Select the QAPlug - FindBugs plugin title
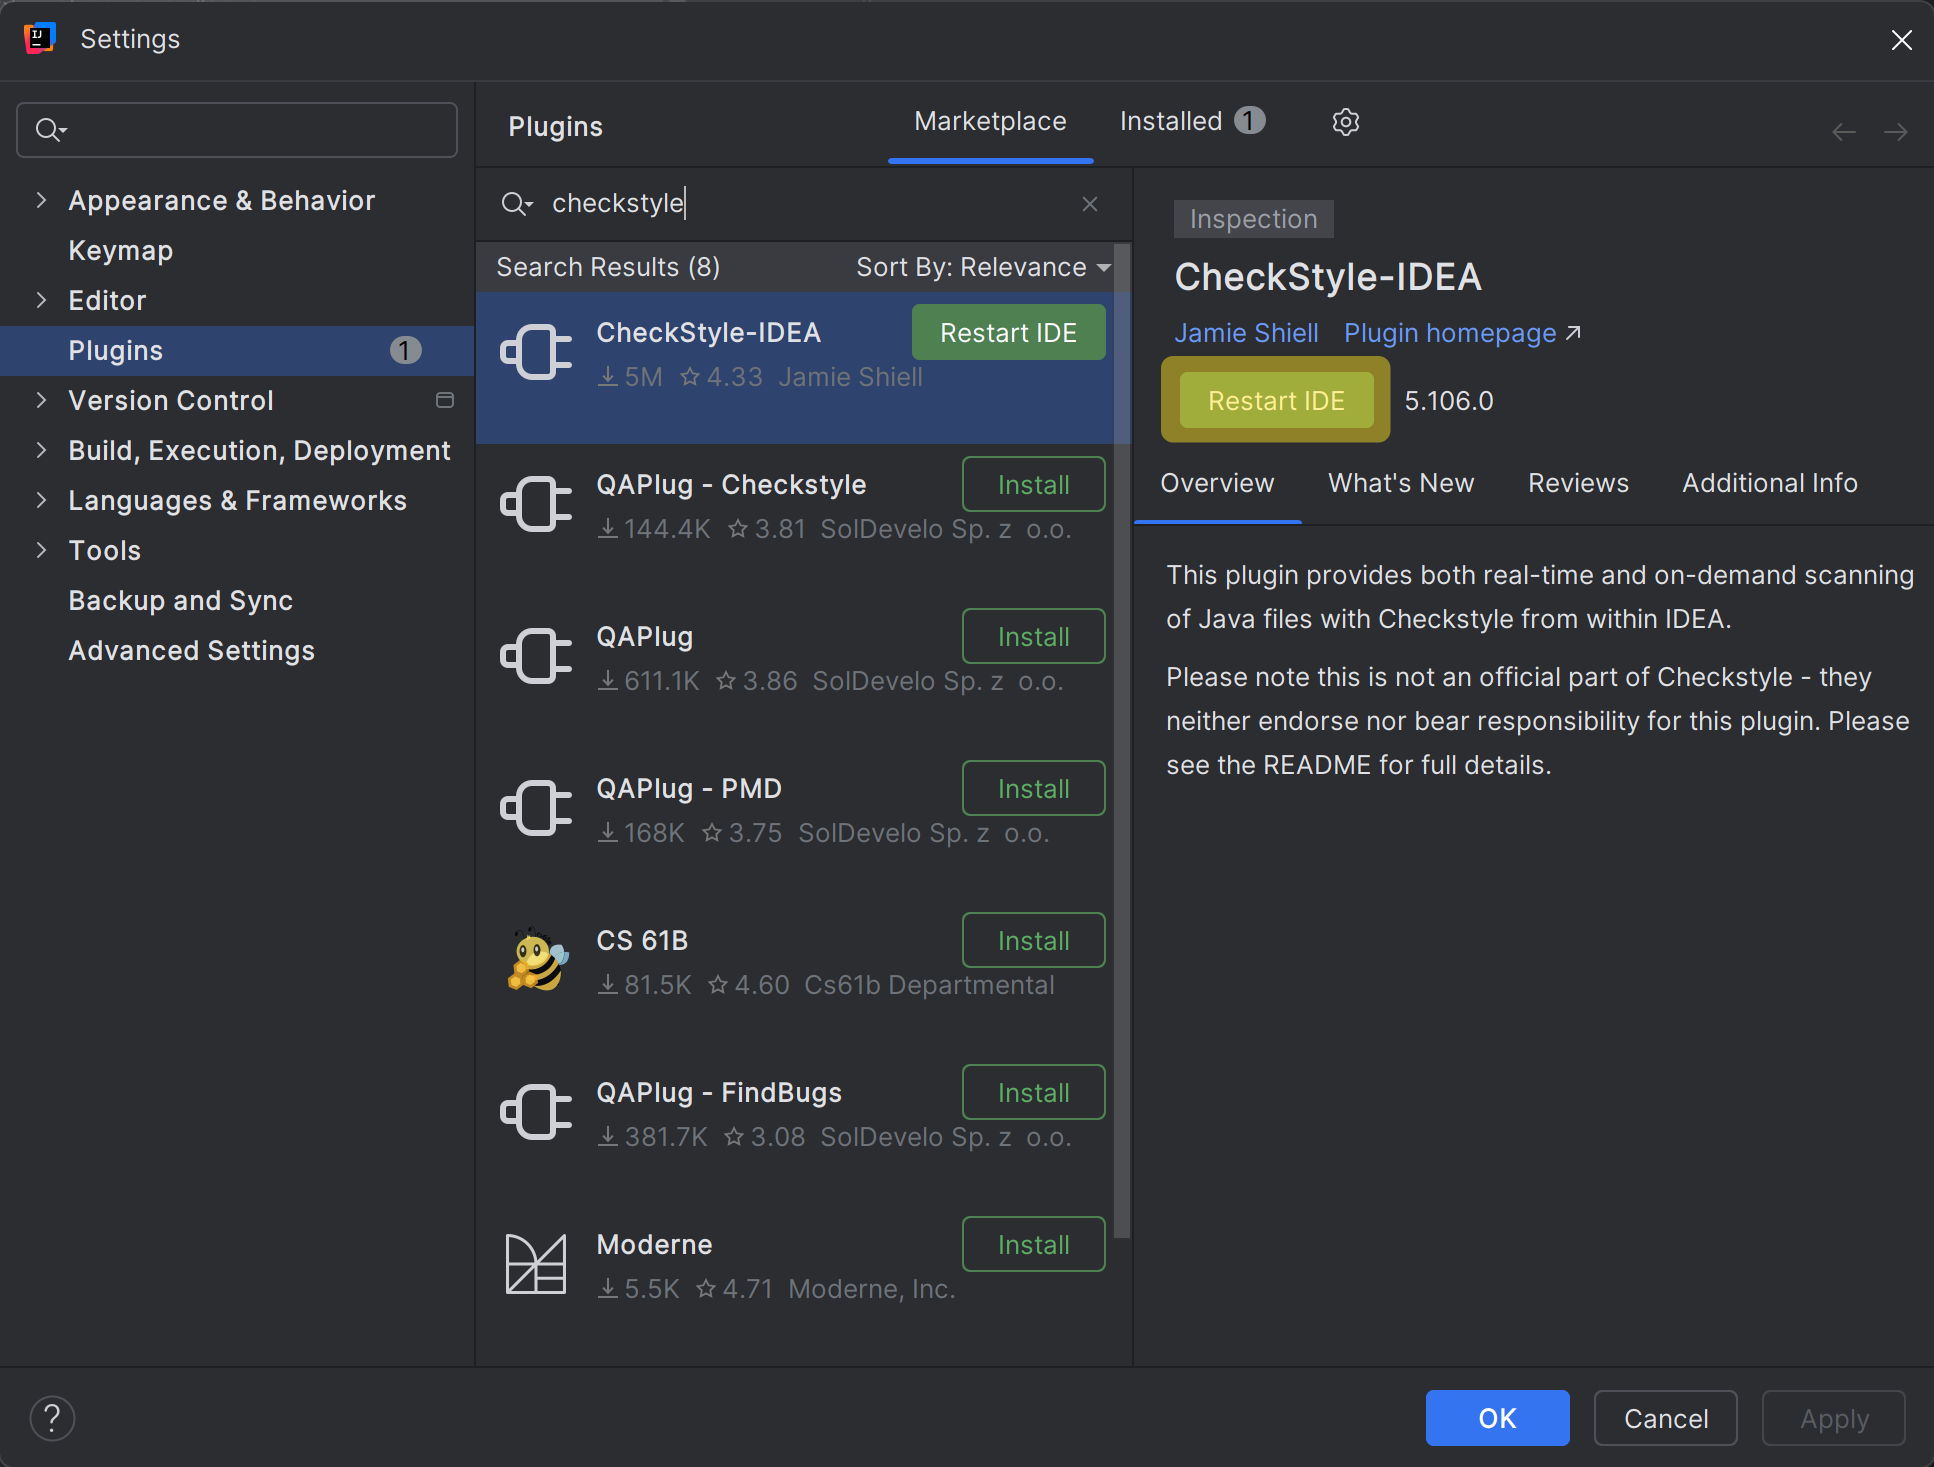The image size is (1934, 1467). [x=719, y=1093]
